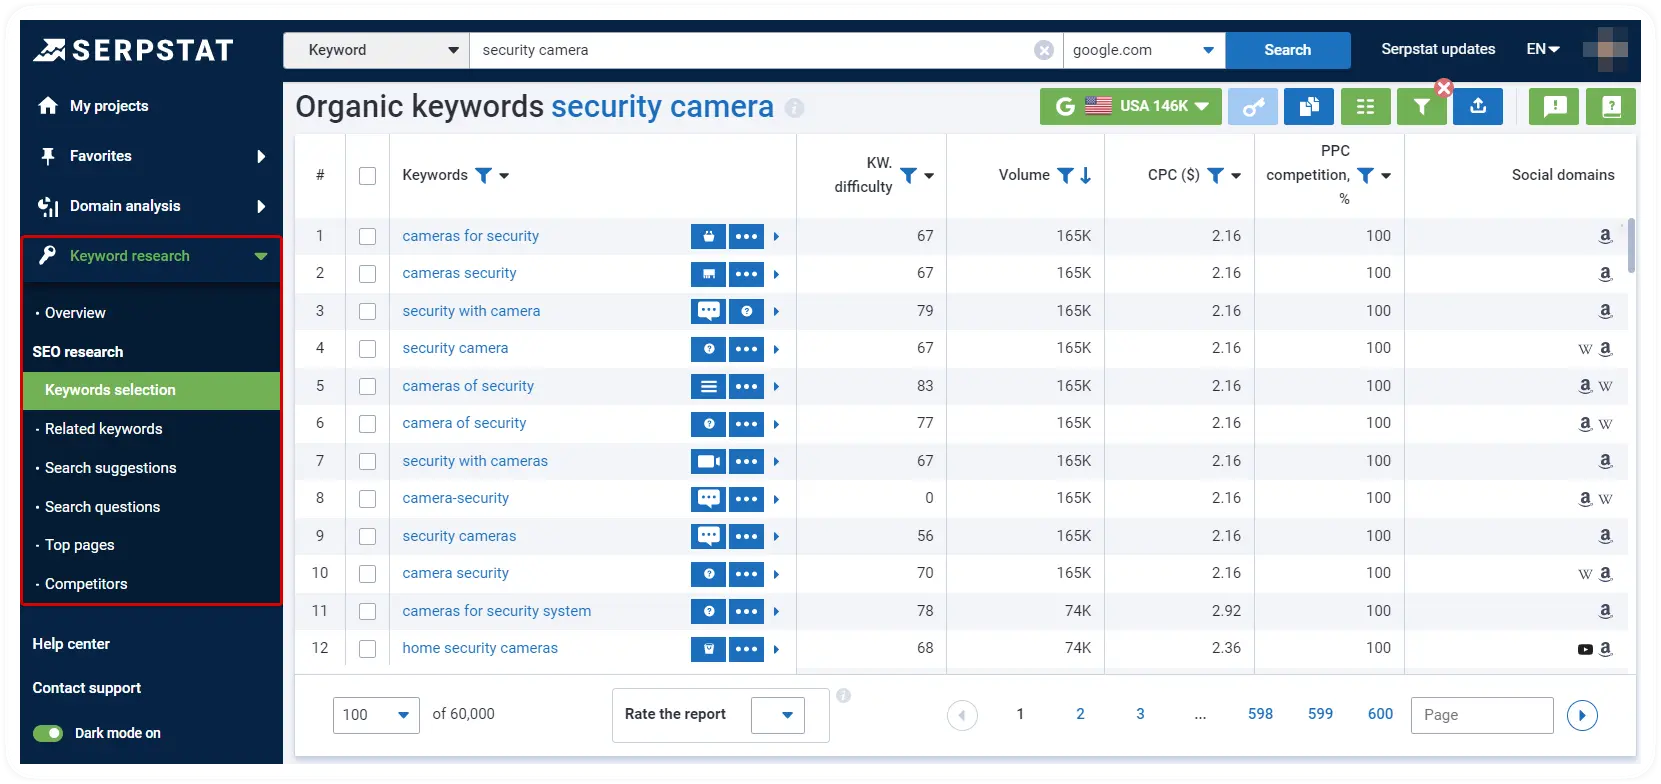Select Keywords selection in sidebar

151,391
